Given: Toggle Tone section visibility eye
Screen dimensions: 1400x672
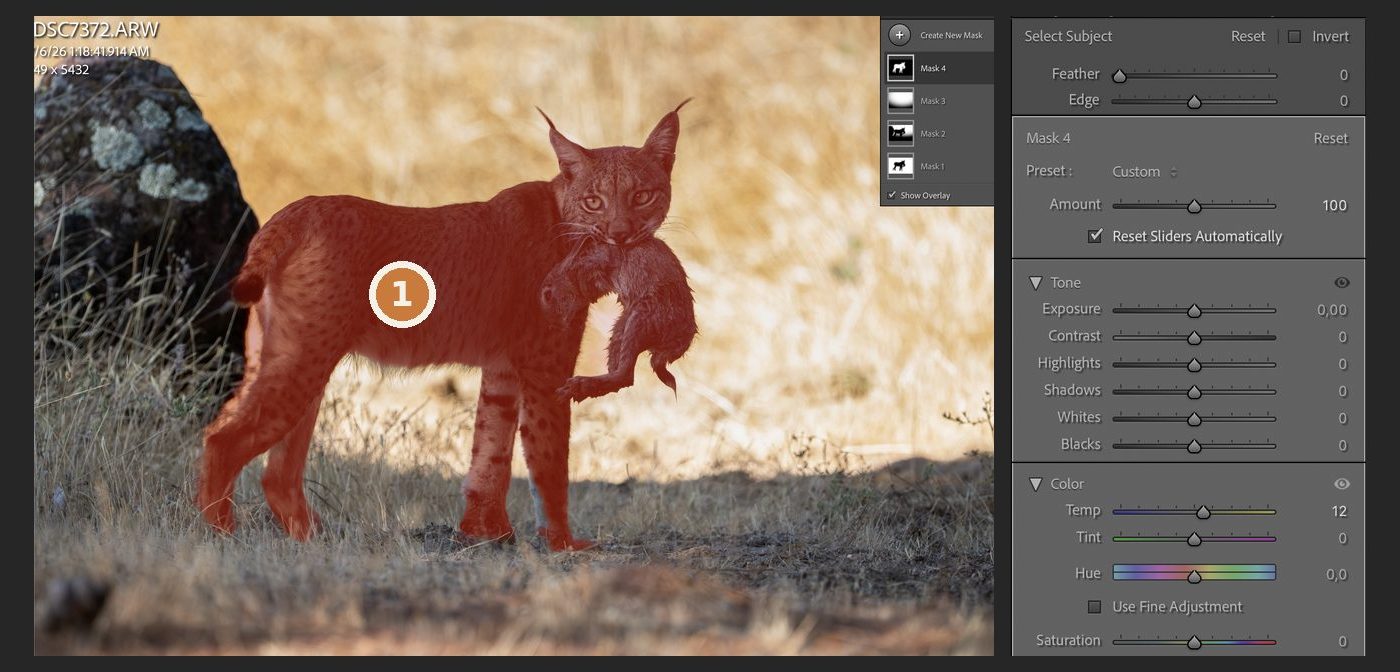Looking at the screenshot, I should pos(1342,283).
